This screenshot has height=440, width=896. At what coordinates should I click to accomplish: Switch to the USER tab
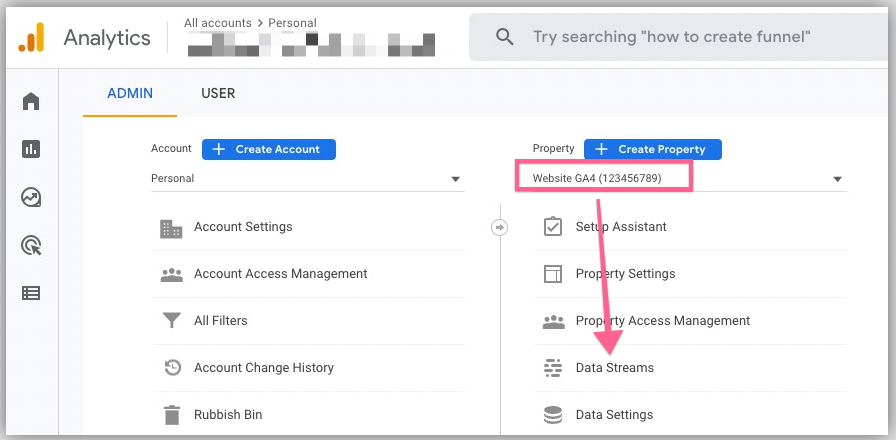pyautogui.click(x=218, y=94)
